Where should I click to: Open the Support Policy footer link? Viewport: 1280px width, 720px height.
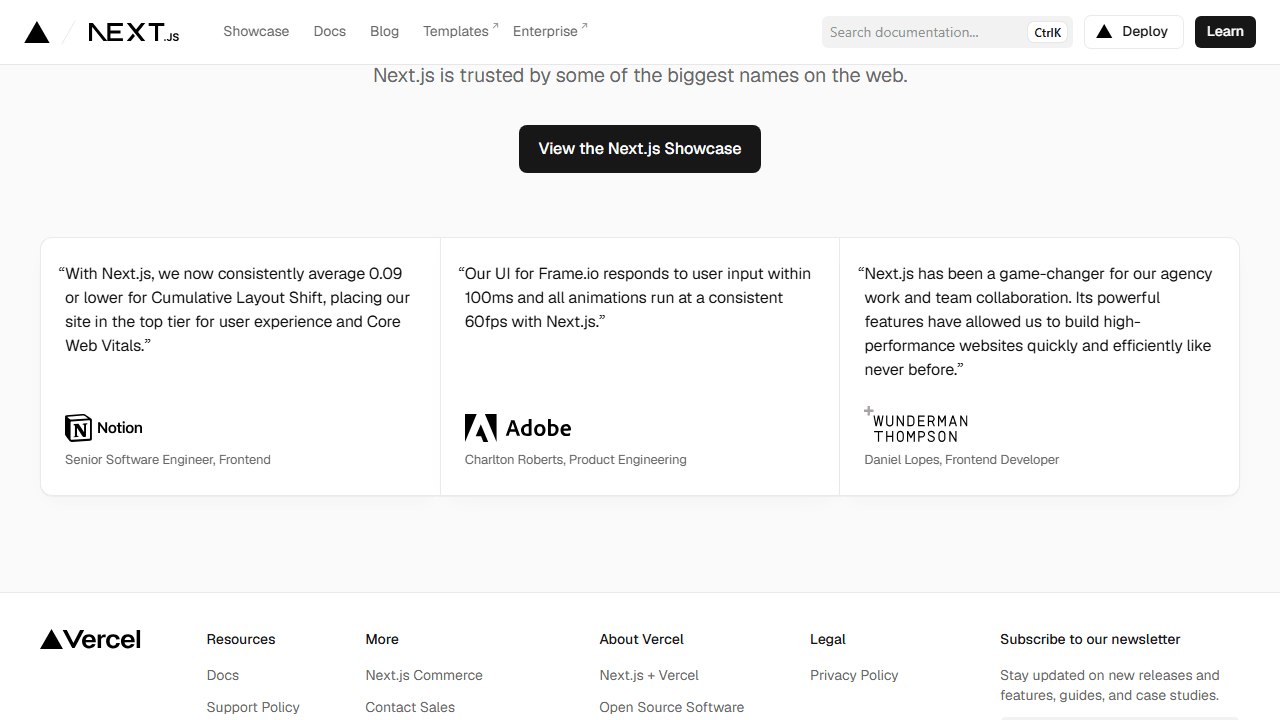[253, 707]
